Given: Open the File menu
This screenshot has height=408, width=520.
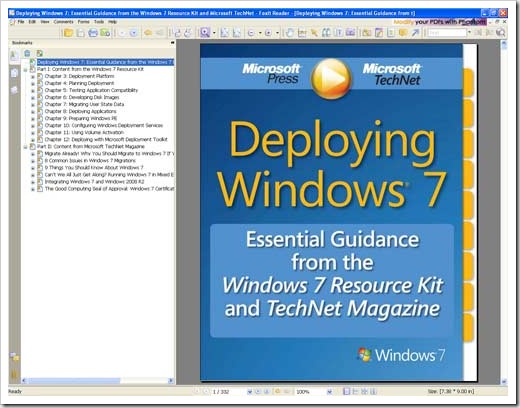Looking at the screenshot, I should tap(21, 22).
